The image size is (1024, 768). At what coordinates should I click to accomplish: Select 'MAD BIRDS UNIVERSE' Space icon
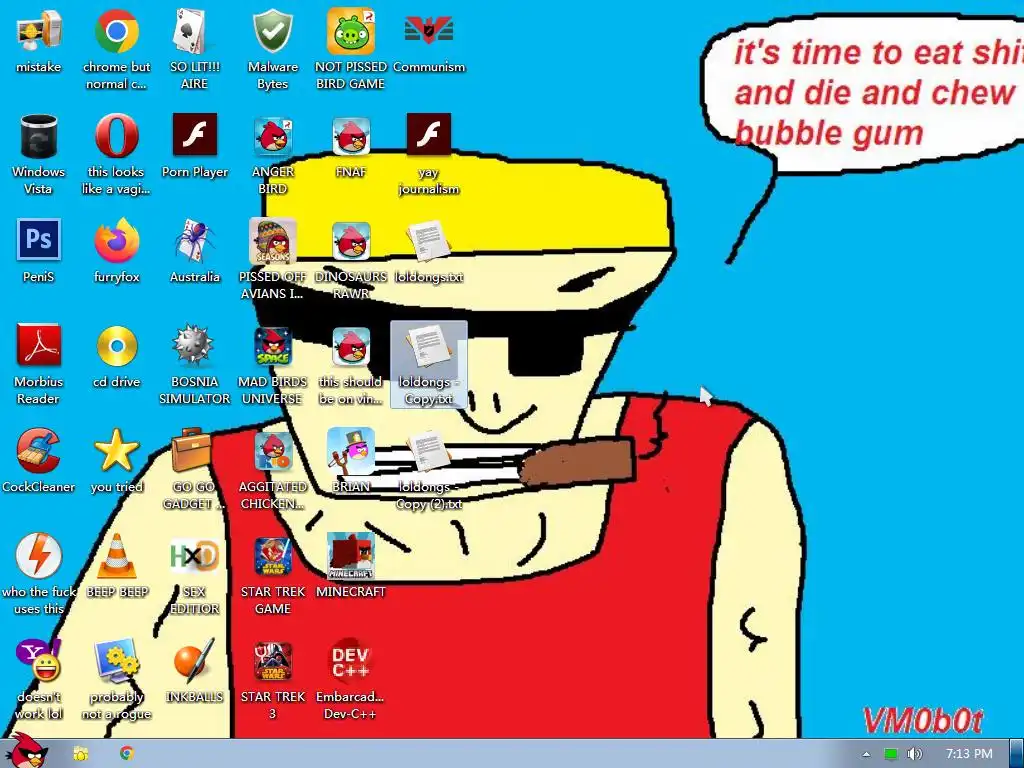coord(272,345)
